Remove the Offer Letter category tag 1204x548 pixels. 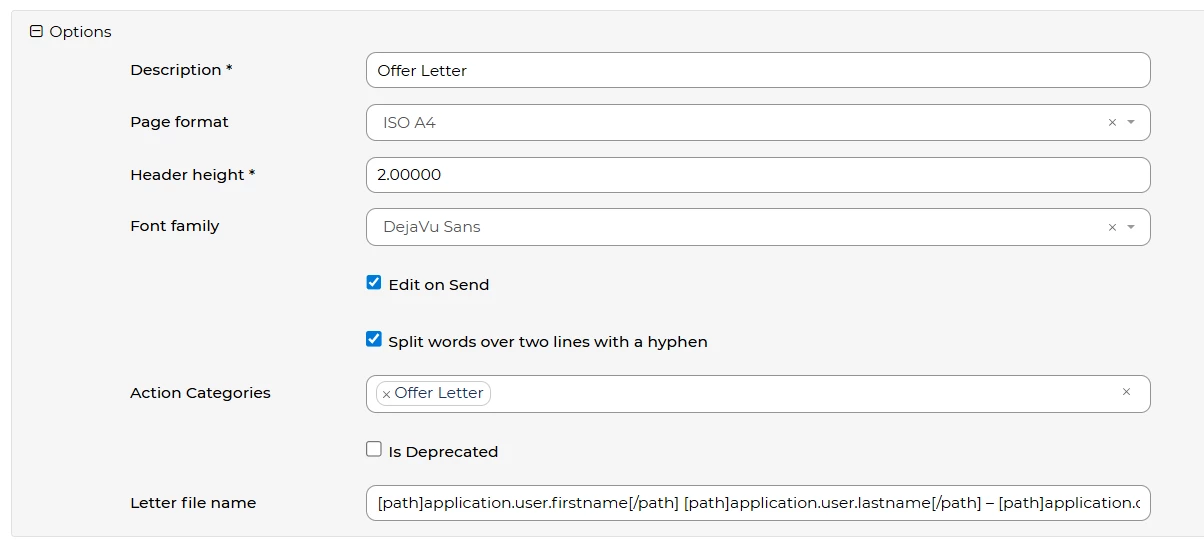(x=386, y=394)
